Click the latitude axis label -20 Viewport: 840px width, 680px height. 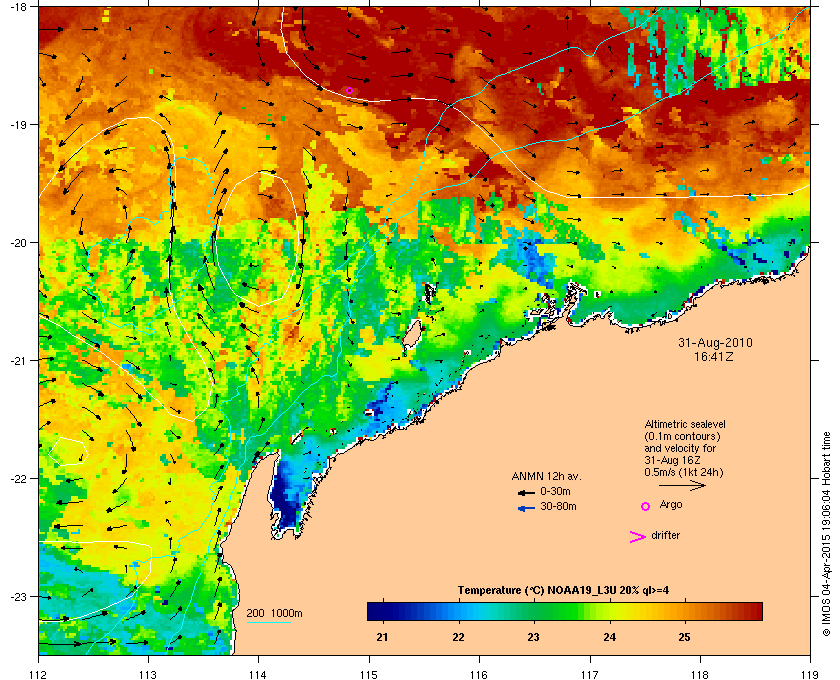pos(18,243)
